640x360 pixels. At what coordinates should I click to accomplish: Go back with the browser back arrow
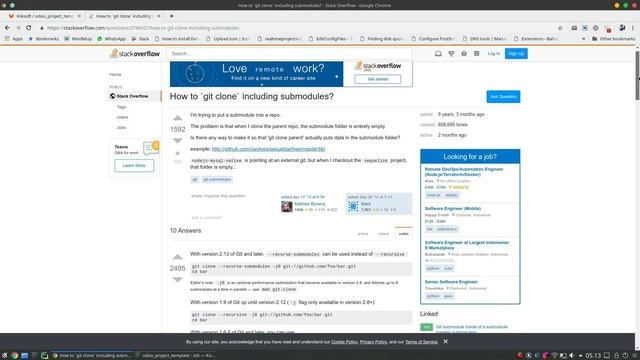pyautogui.click(x=7, y=28)
